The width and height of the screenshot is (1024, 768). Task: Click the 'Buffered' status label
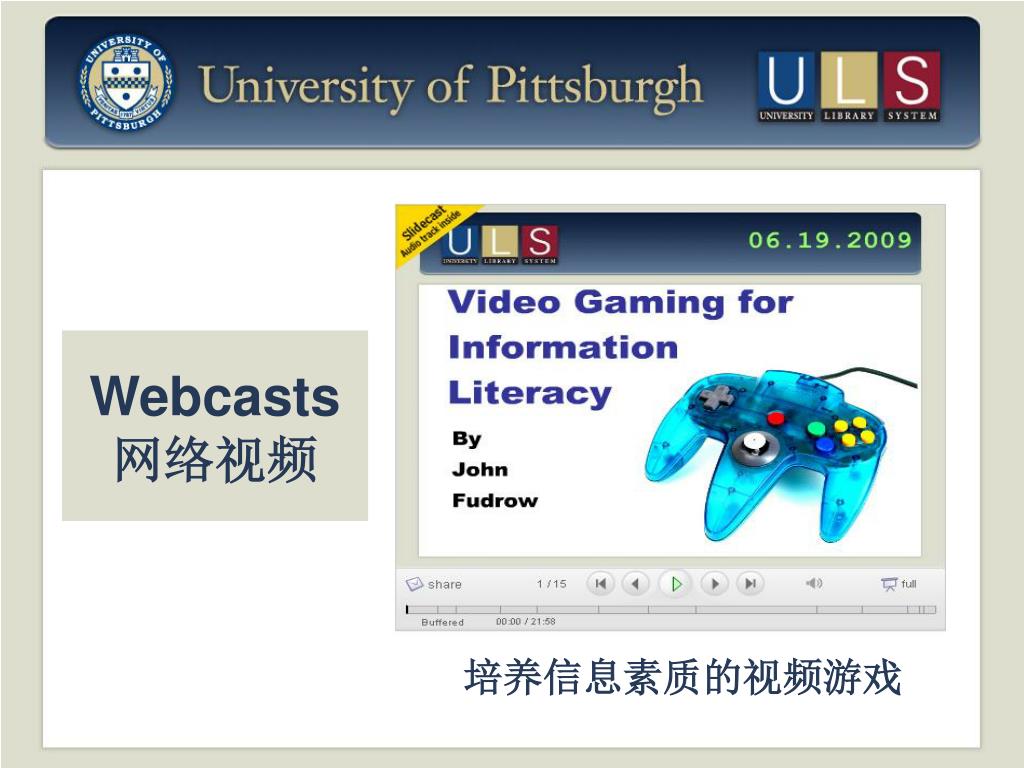point(443,622)
